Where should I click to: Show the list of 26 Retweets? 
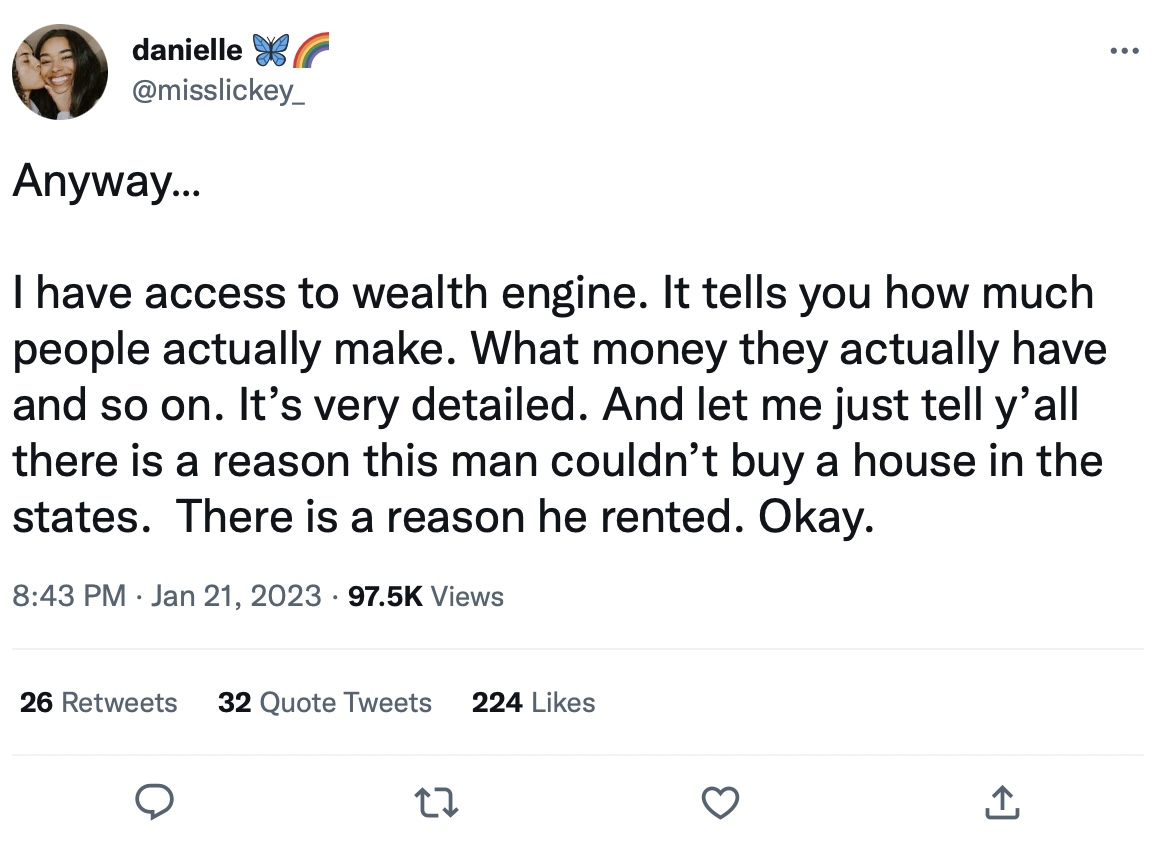click(98, 703)
